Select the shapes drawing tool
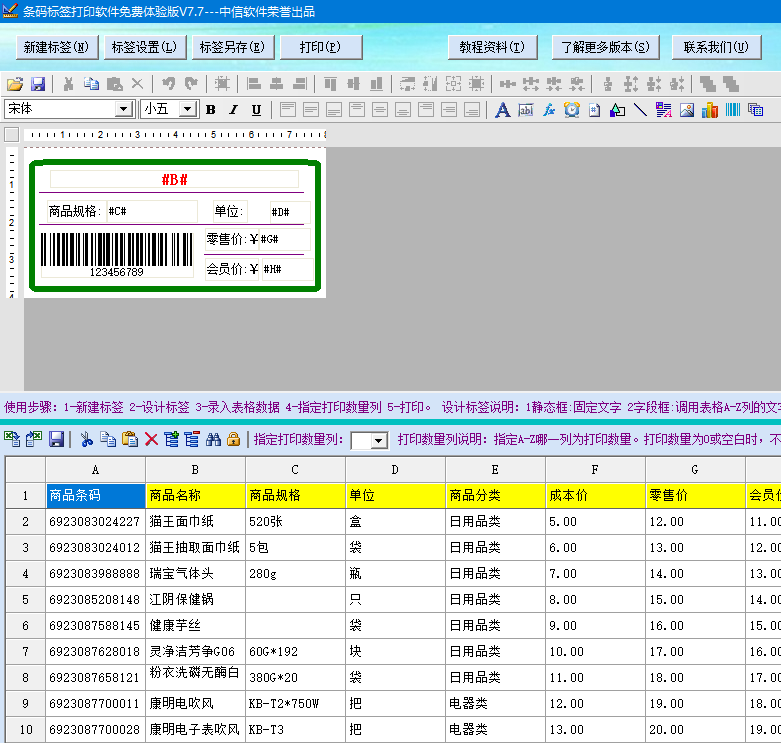The width and height of the screenshot is (781, 743). 618,110
